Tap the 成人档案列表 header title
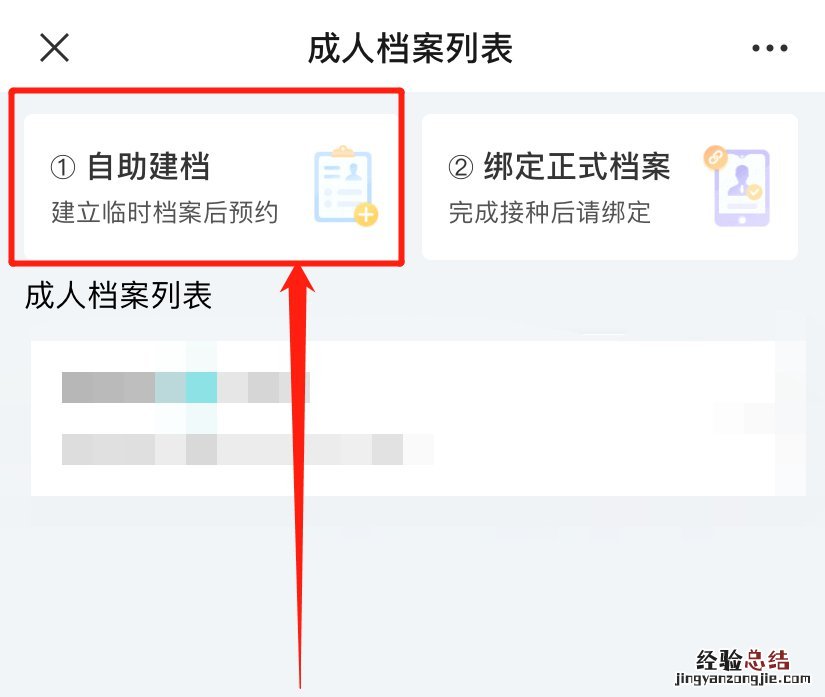 410,48
